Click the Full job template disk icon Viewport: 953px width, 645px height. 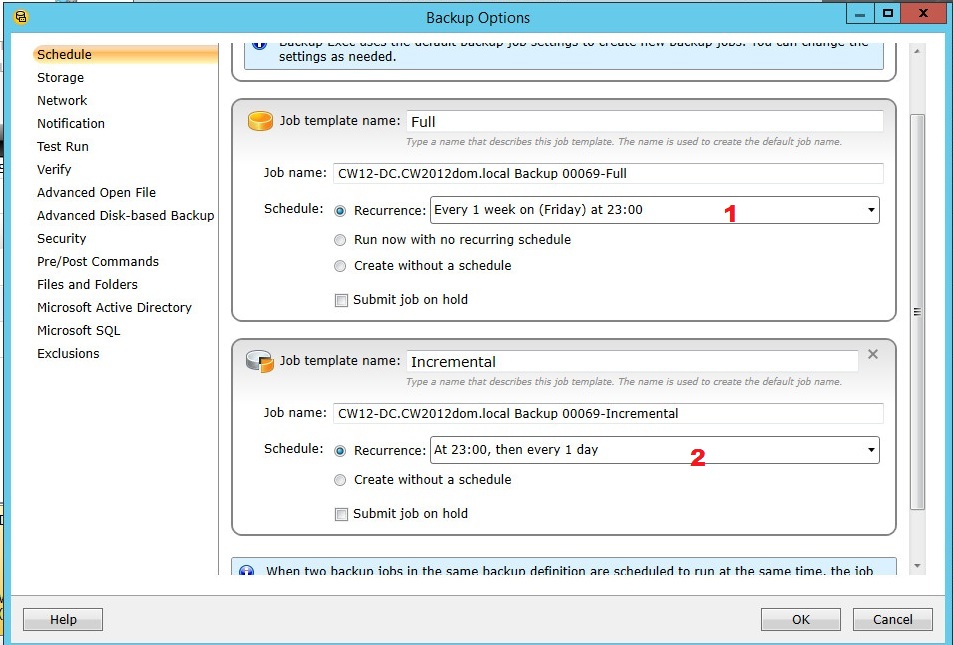coord(260,121)
